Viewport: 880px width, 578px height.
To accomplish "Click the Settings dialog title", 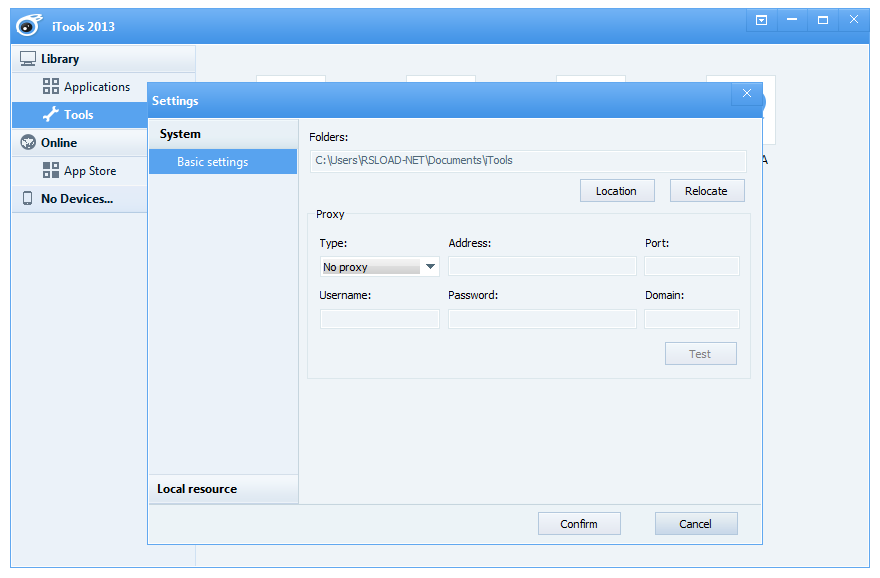I will [x=175, y=101].
